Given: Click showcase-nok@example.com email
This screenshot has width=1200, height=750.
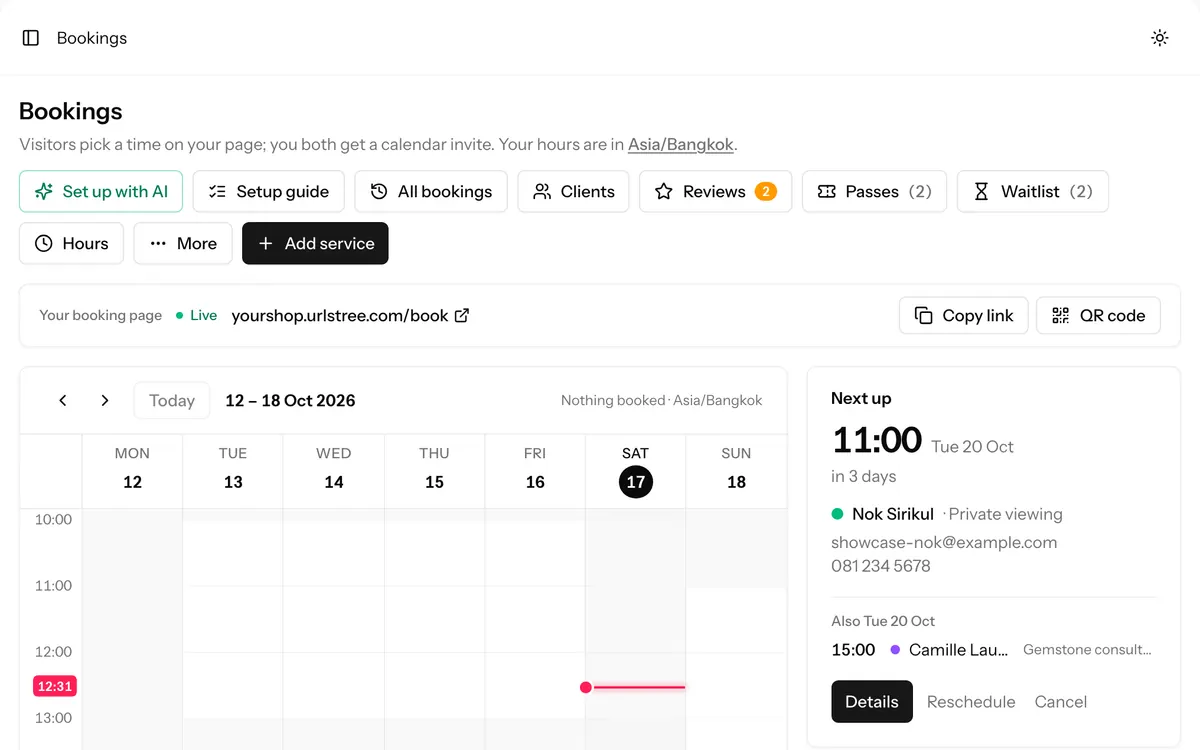Looking at the screenshot, I should point(944,542).
